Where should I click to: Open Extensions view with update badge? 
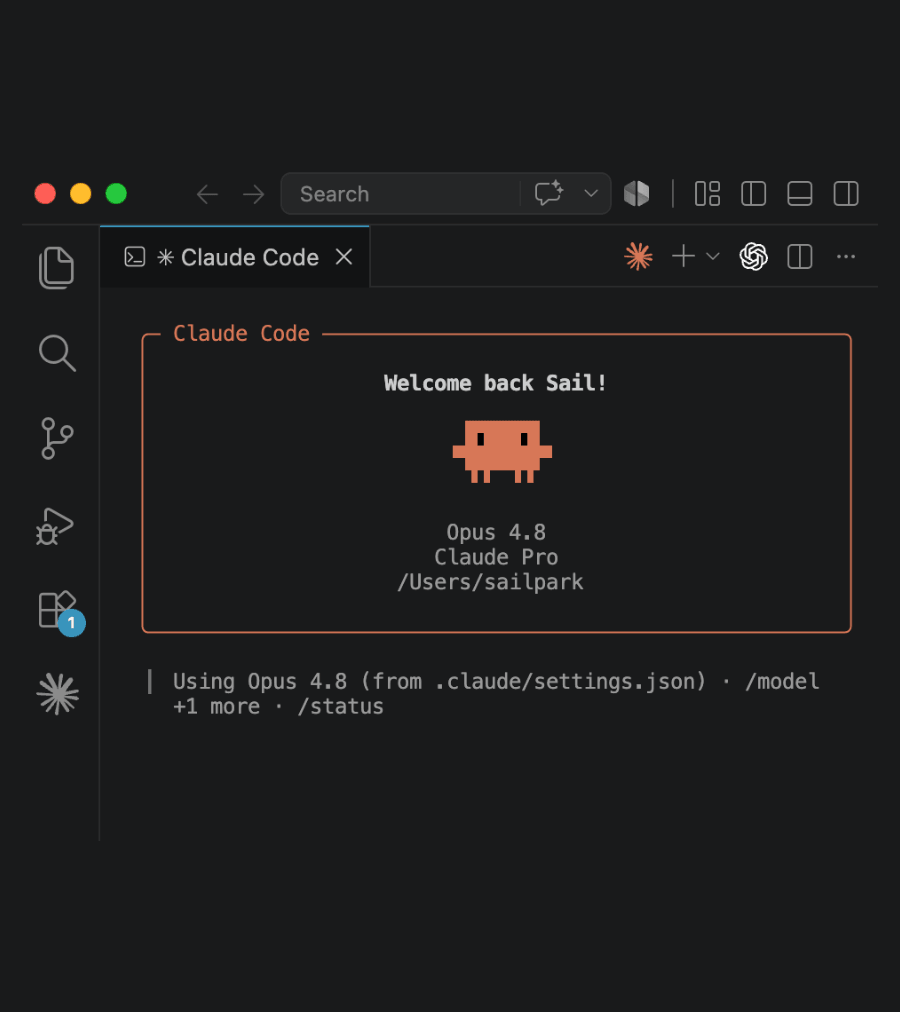click(x=61, y=612)
